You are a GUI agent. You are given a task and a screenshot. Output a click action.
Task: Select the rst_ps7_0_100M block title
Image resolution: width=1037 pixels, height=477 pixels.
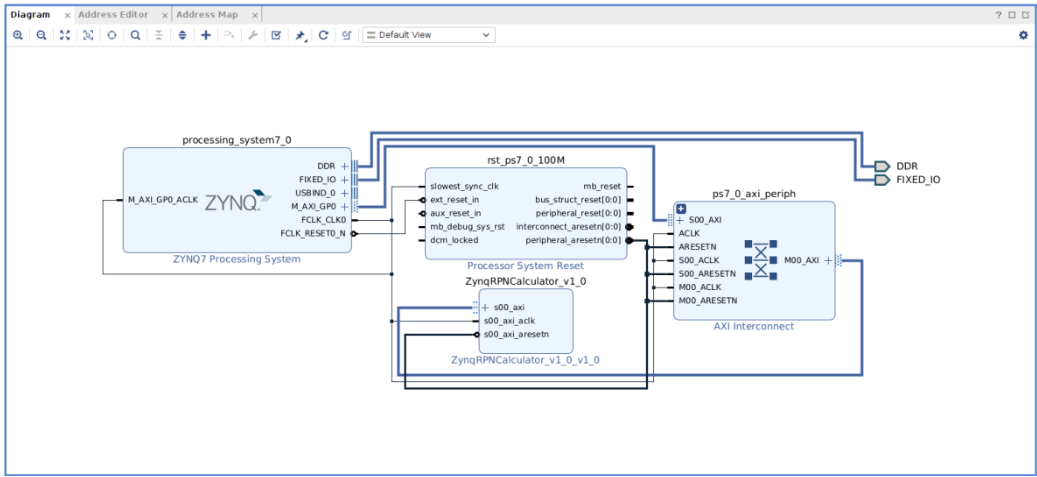tap(525, 159)
